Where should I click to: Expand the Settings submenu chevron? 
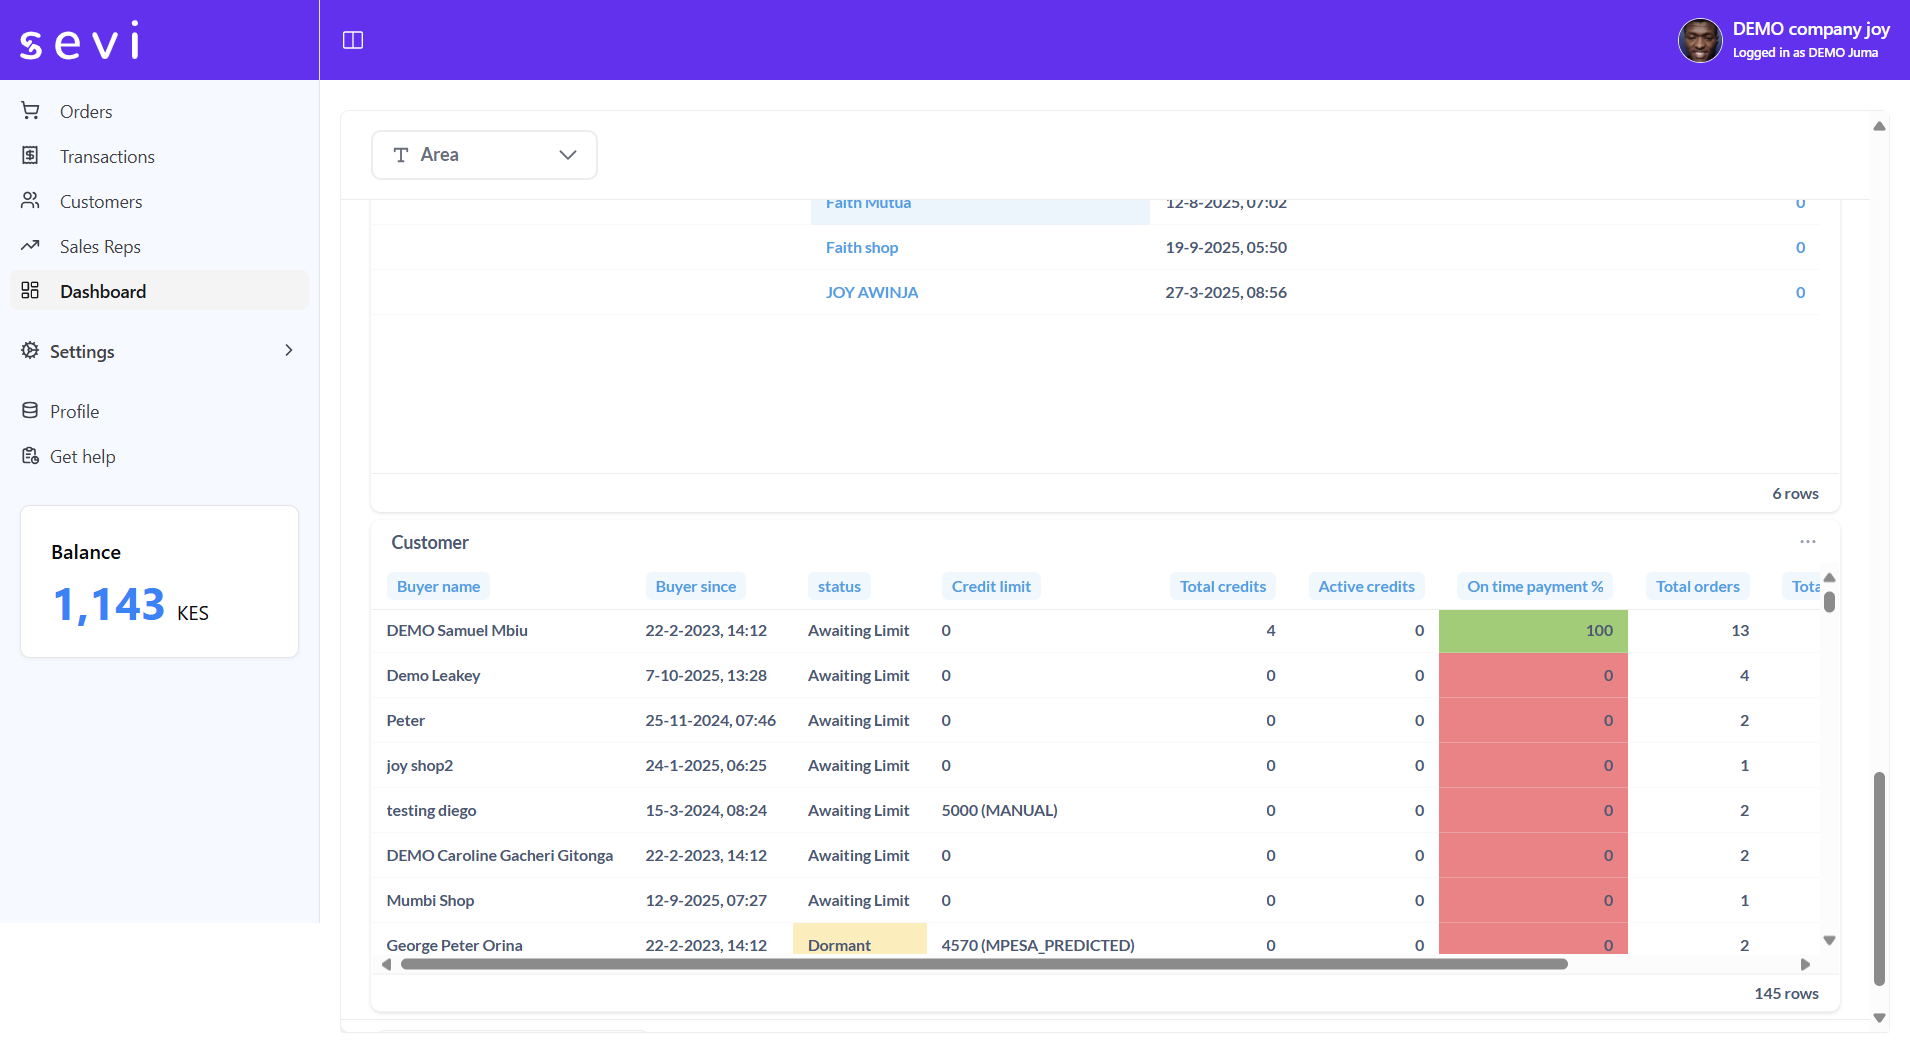click(x=288, y=351)
